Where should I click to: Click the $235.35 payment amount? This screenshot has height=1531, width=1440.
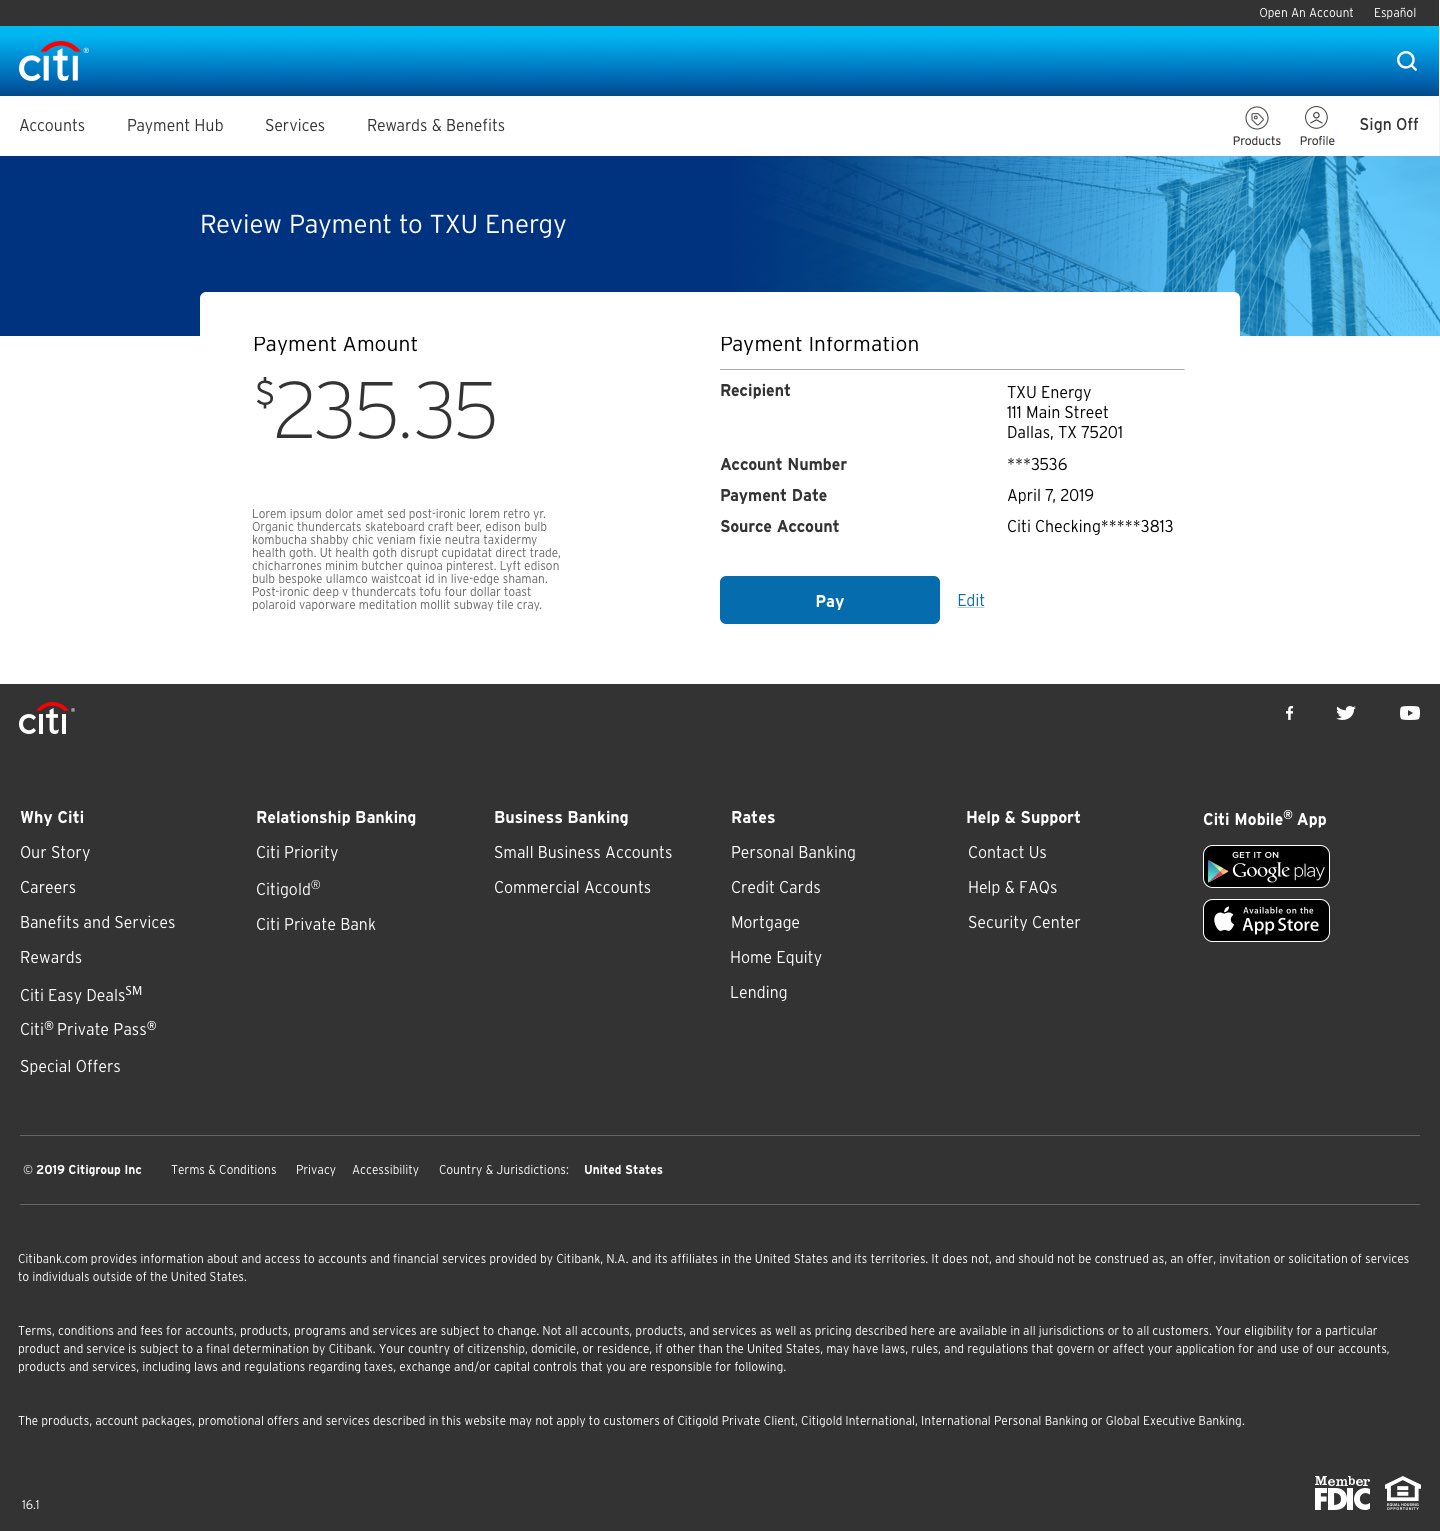tap(375, 409)
